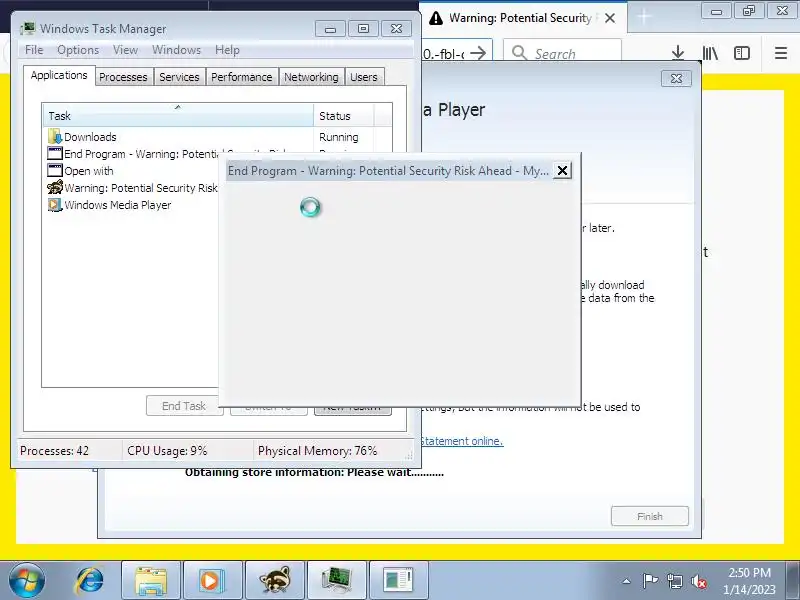Open the last taskbar window icon
Screen dimensions: 800x600
(x=398, y=581)
